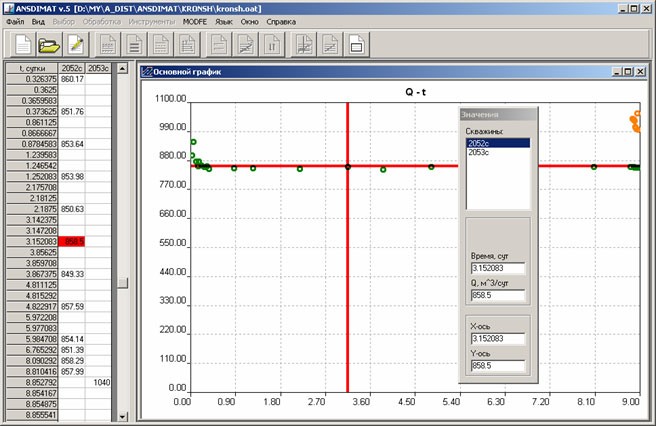Select well 2053c in the Скважины list

[479, 153]
